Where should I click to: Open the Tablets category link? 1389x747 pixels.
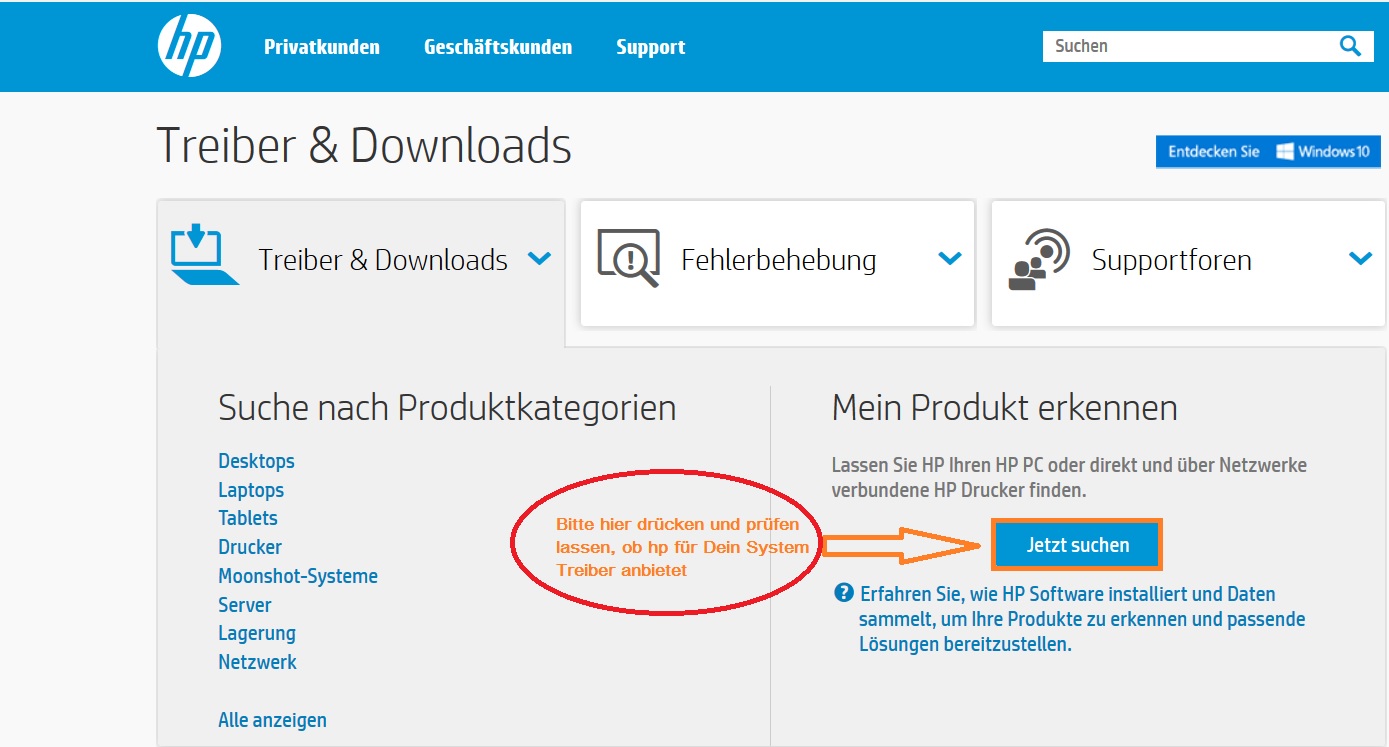[x=248, y=518]
